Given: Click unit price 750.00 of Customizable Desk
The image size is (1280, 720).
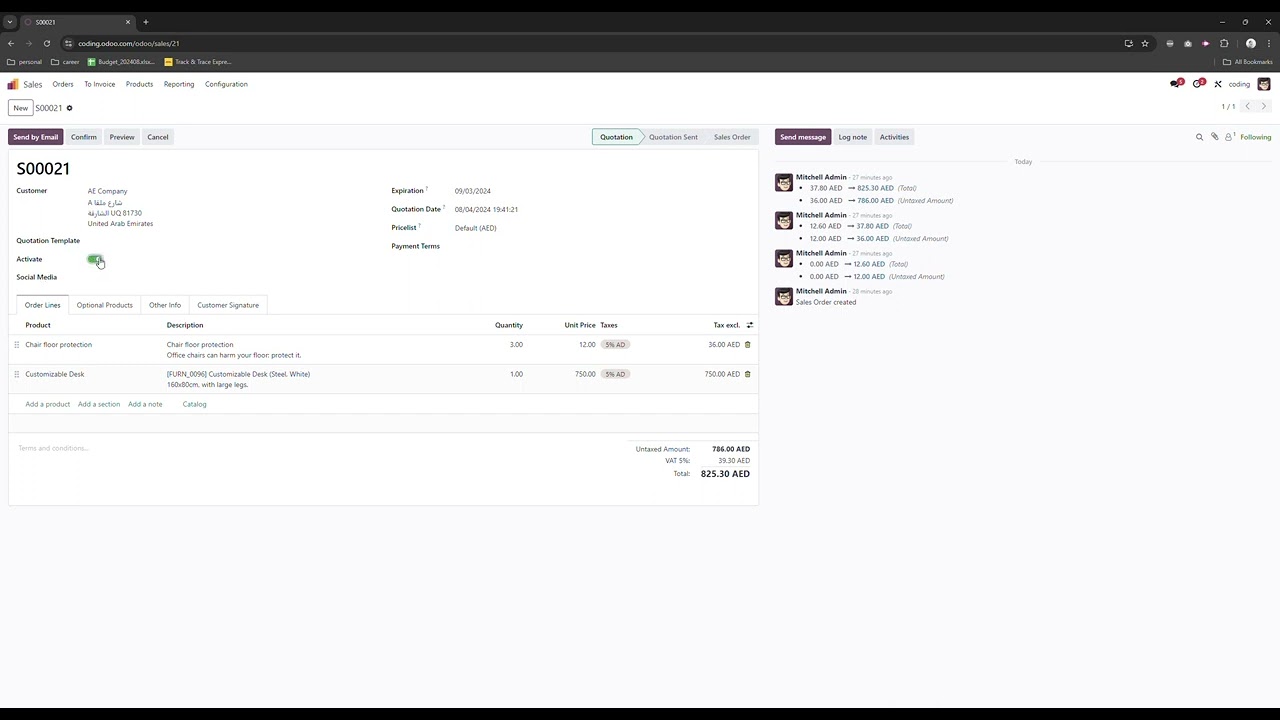Looking at the screenshot, I should pos(585,374).
